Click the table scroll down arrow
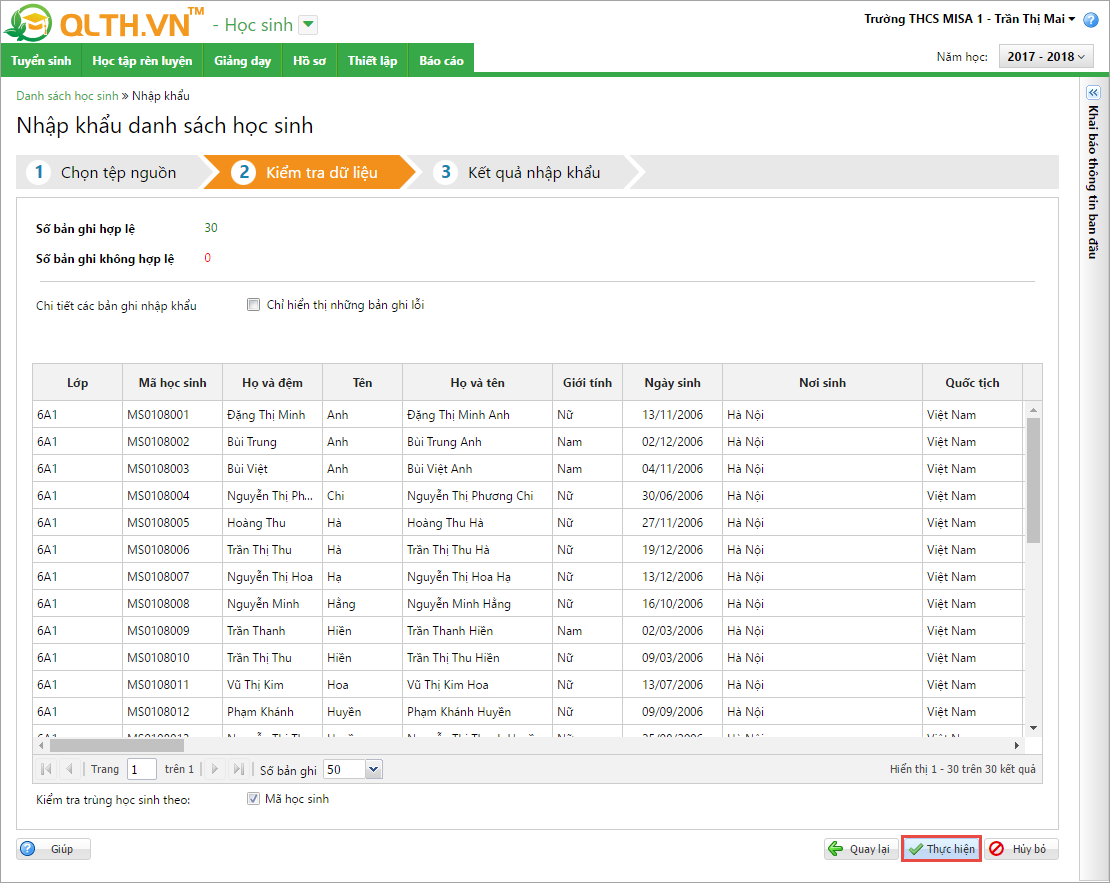The image size is (1110, 883). point(1034,728)
